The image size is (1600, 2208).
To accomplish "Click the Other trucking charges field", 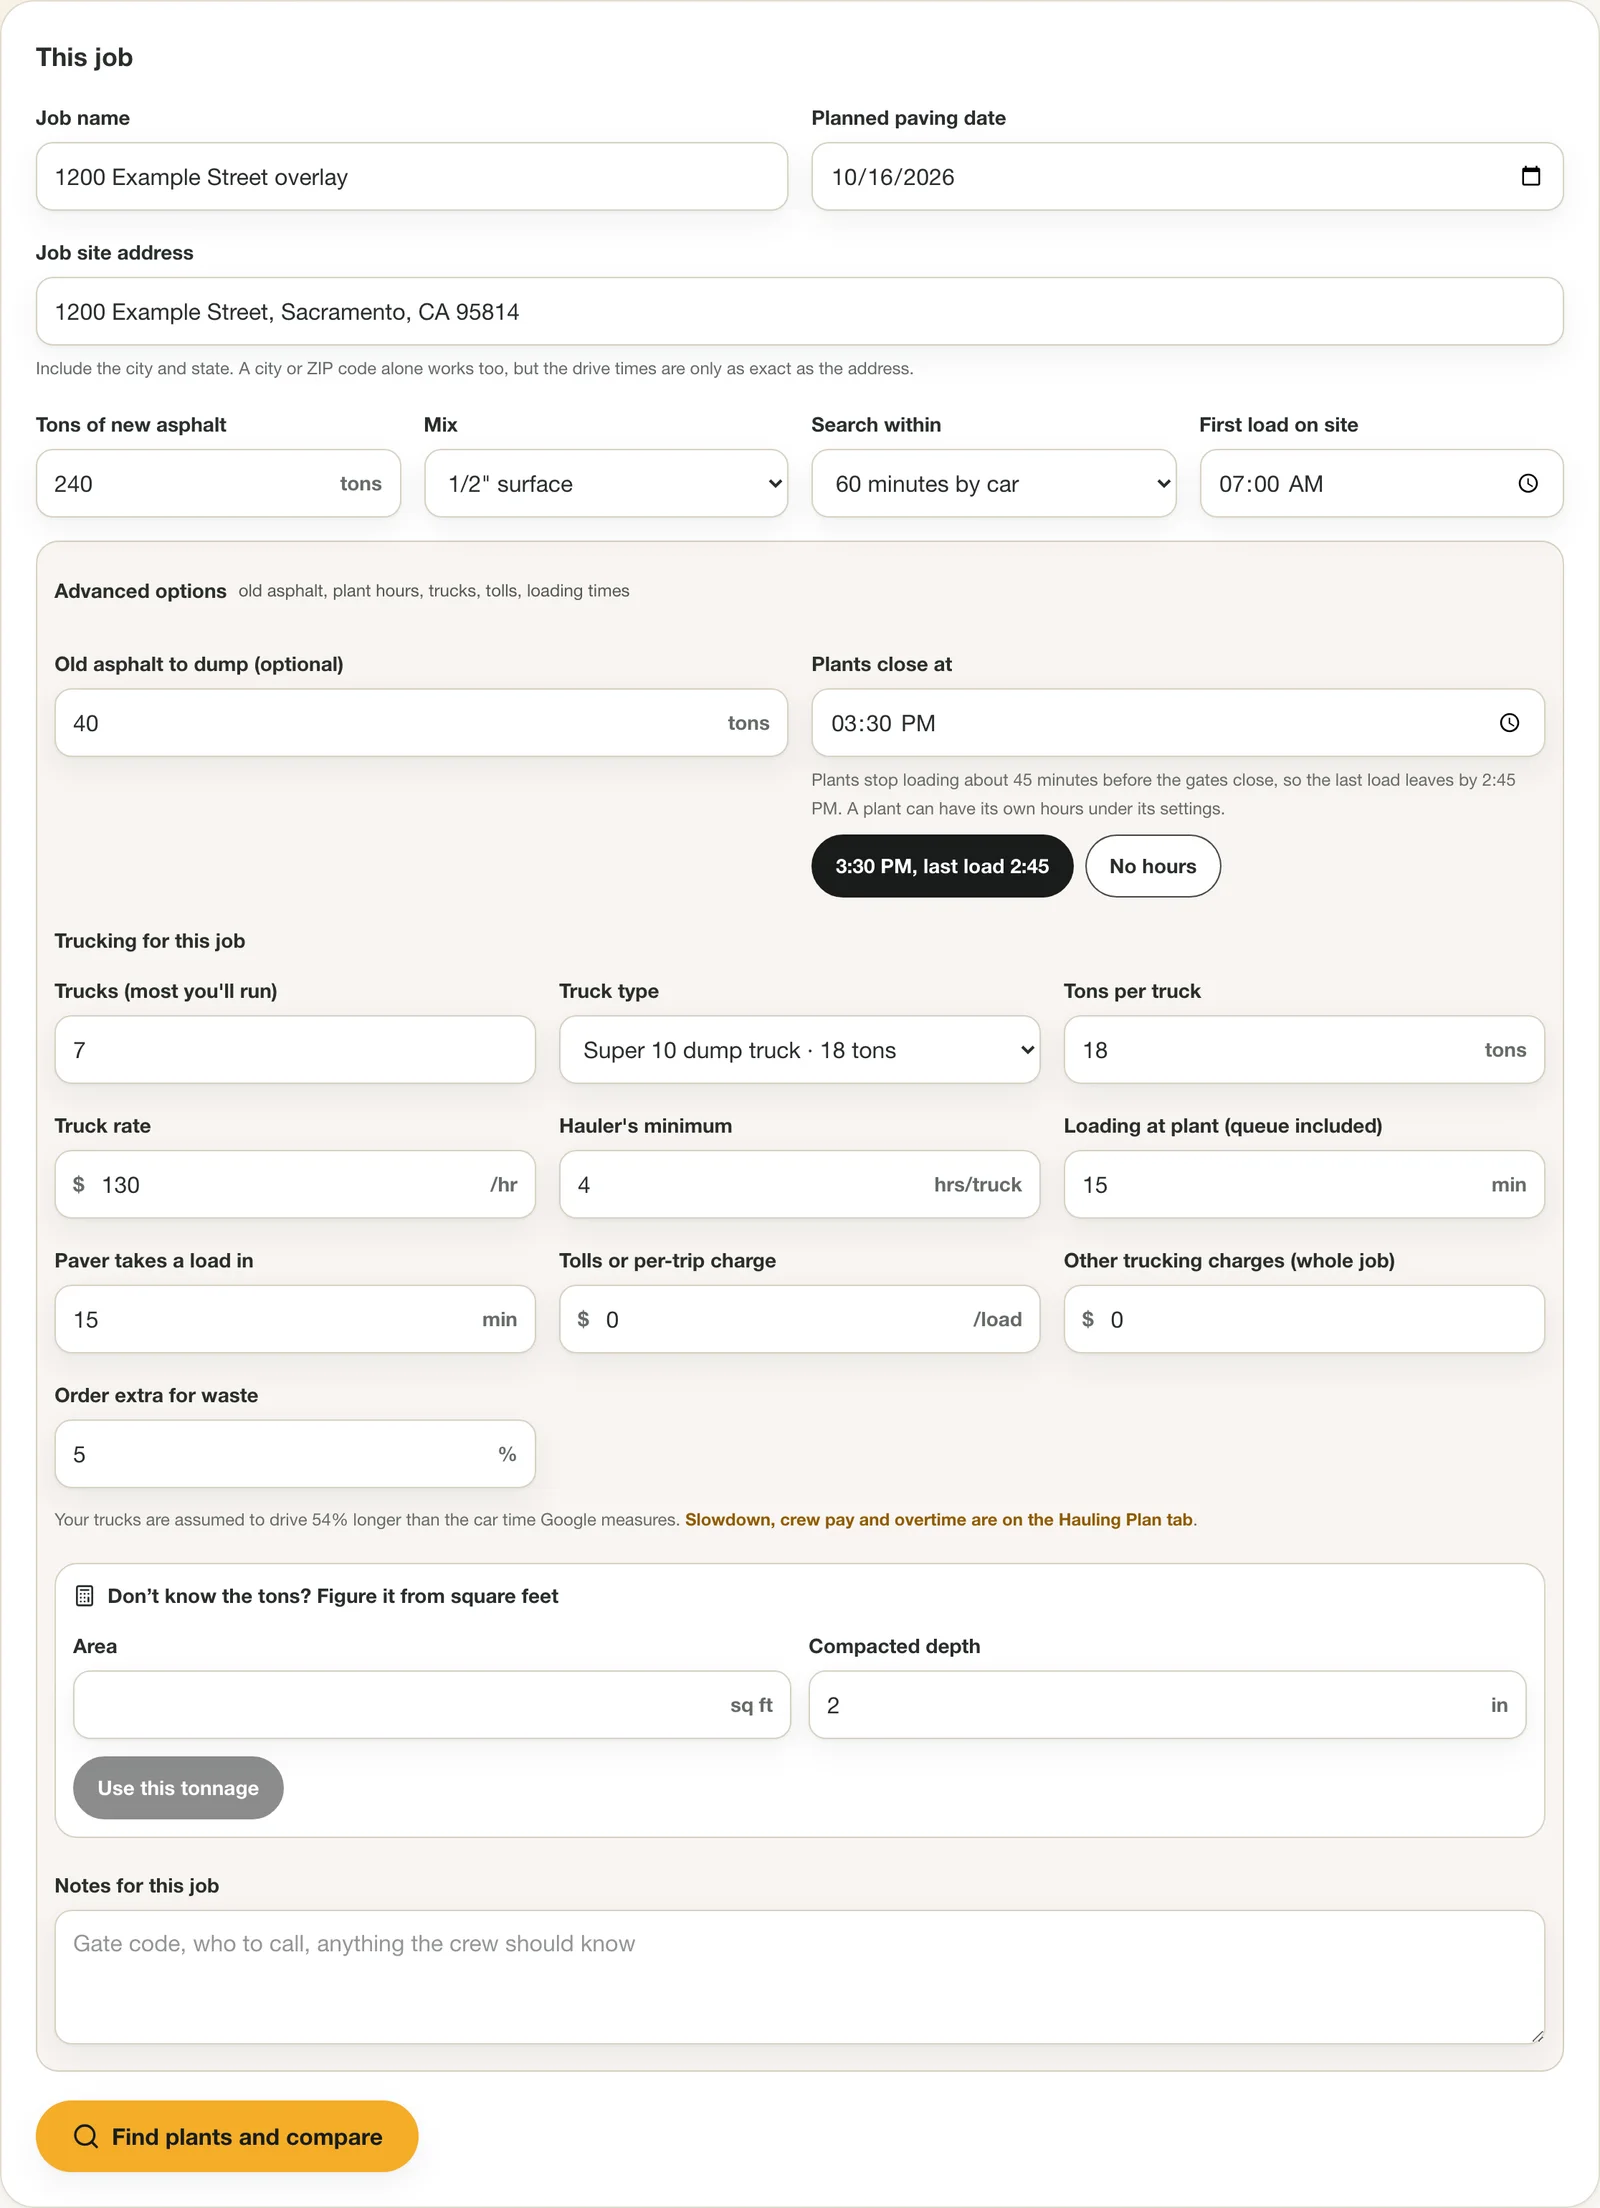I will (x=1304, y=1320).
